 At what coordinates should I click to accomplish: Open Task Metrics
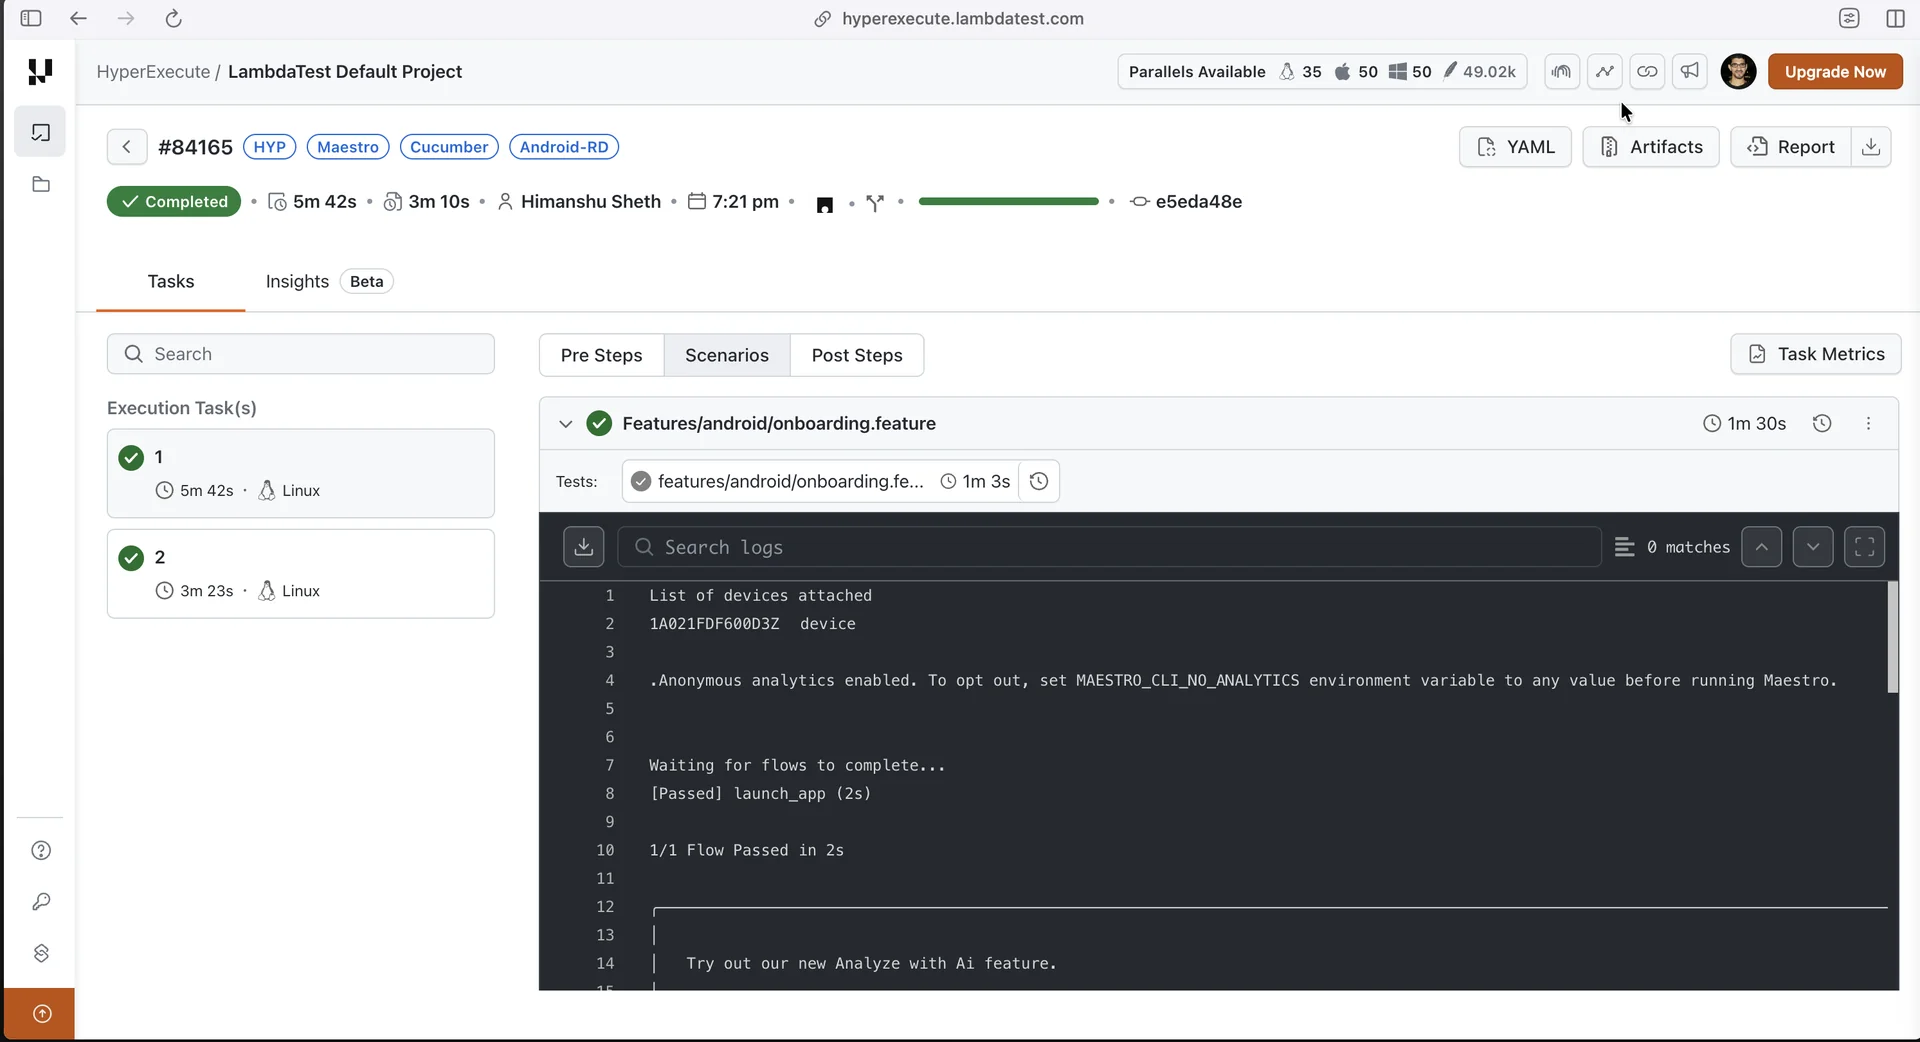click(1816, 354)
